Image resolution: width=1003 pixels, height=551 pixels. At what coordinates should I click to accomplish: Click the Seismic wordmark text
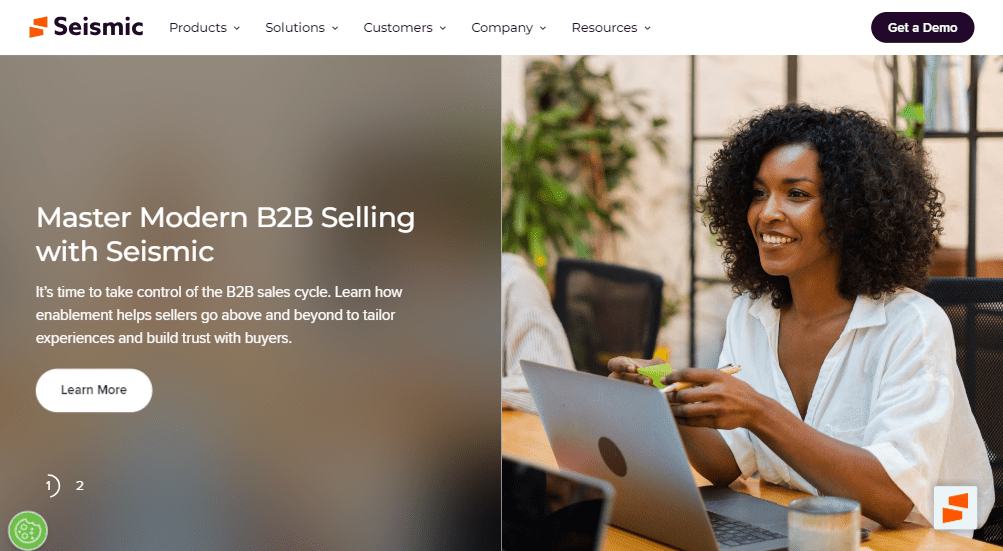point(99,27)
